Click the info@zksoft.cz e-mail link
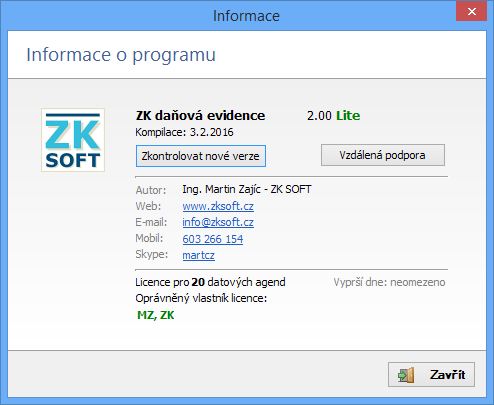Screen dimensions: 494x405 point(218,222)
